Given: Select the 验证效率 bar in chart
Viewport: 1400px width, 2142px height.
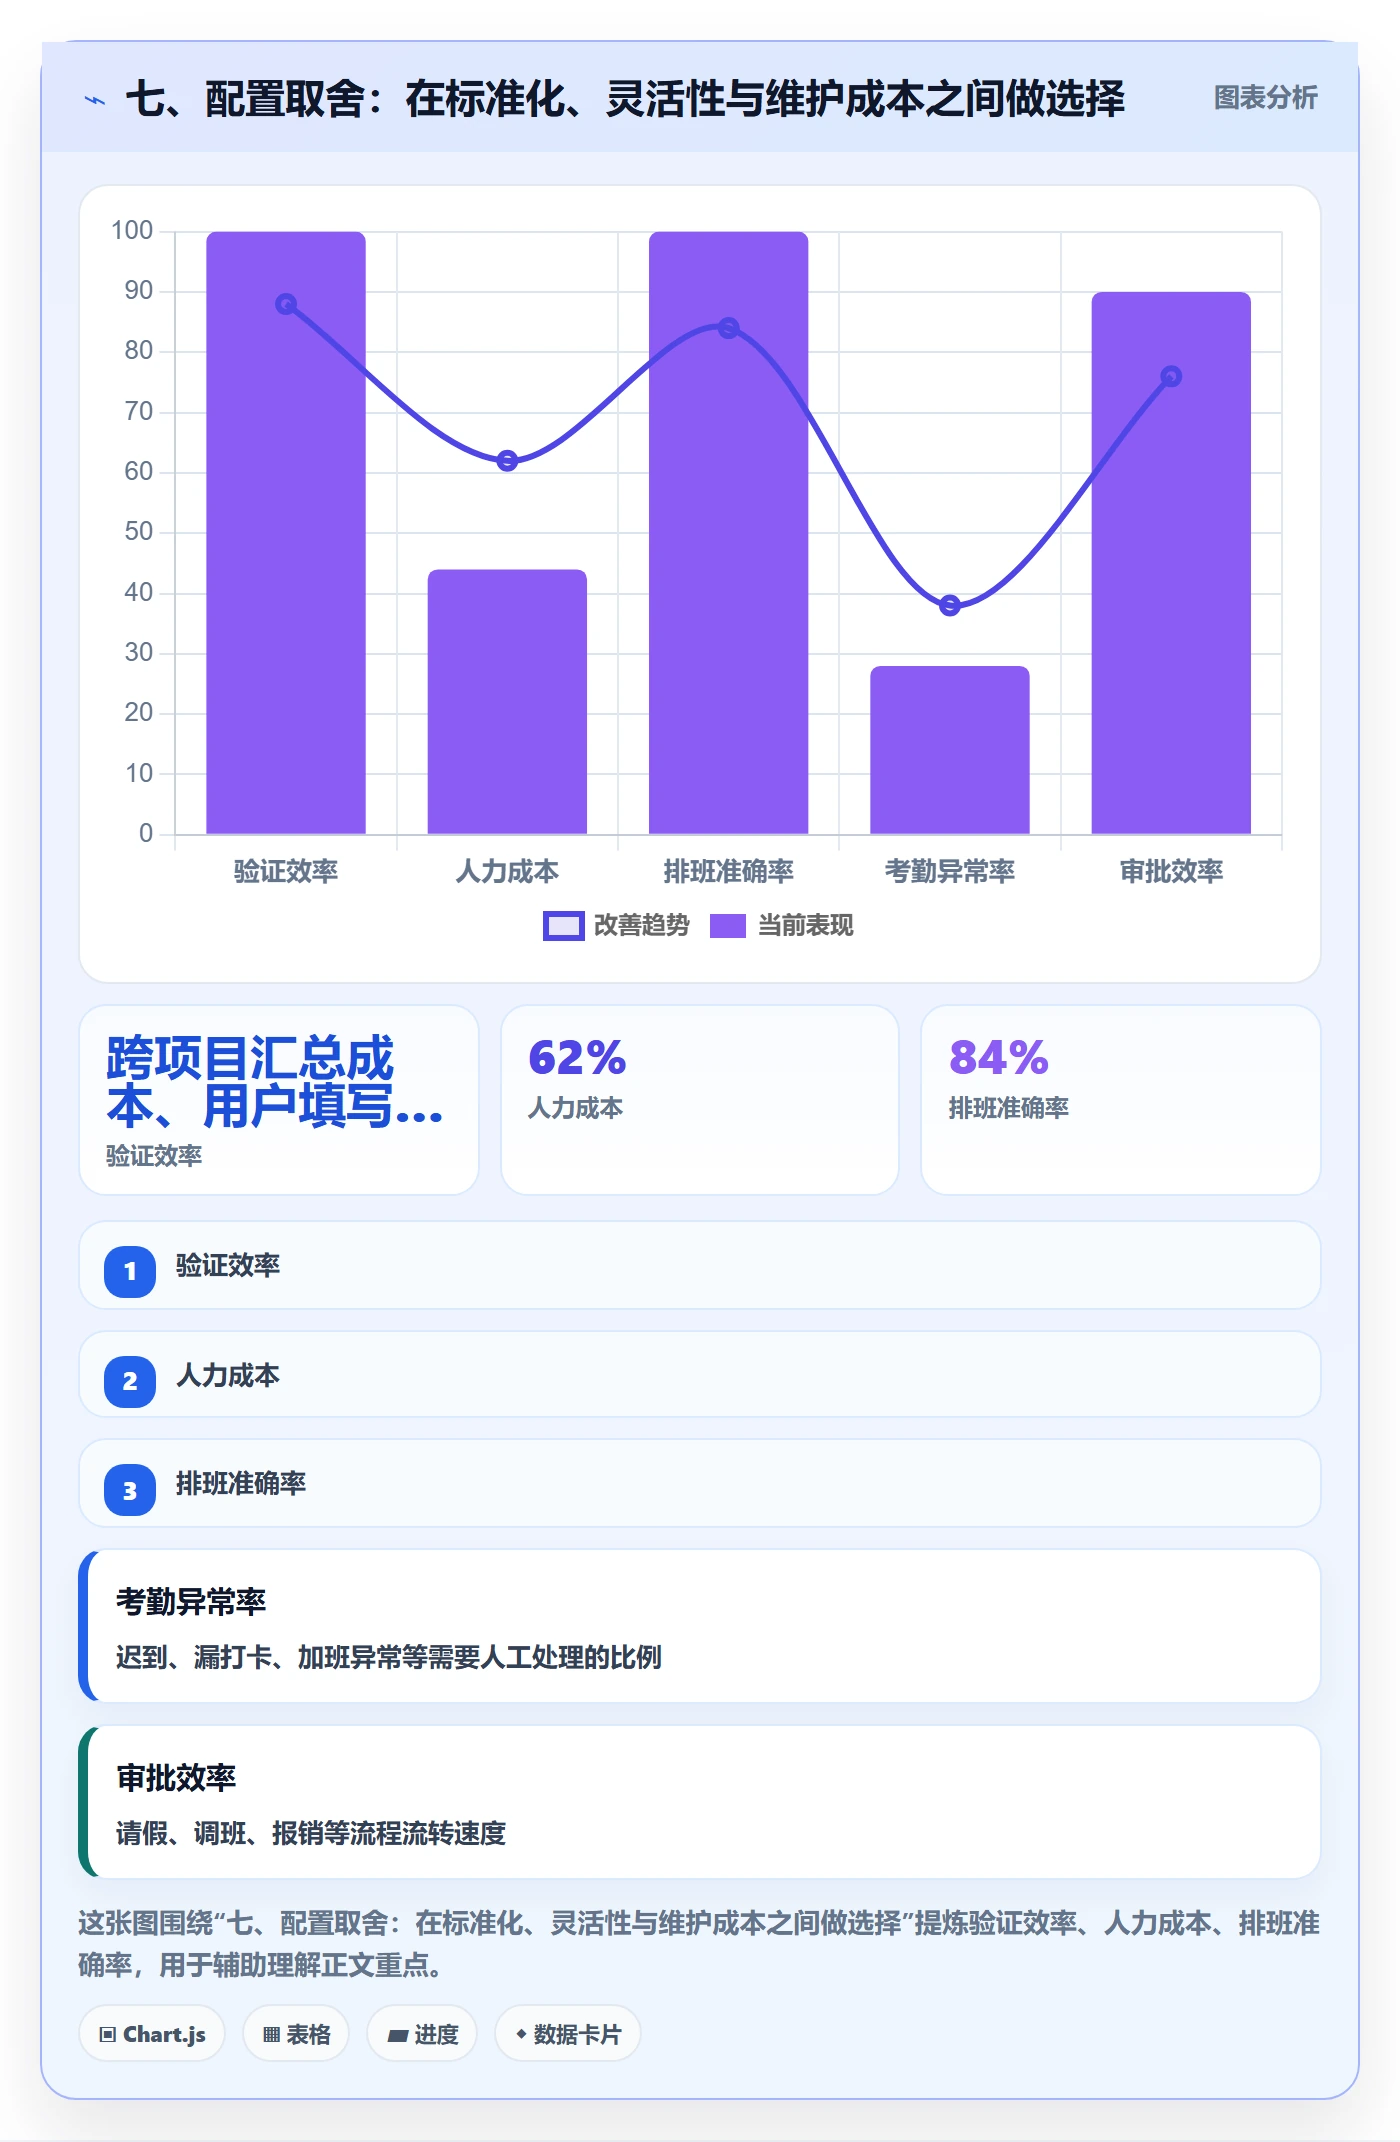Looking at the screenshot, I should coord(286,532).
